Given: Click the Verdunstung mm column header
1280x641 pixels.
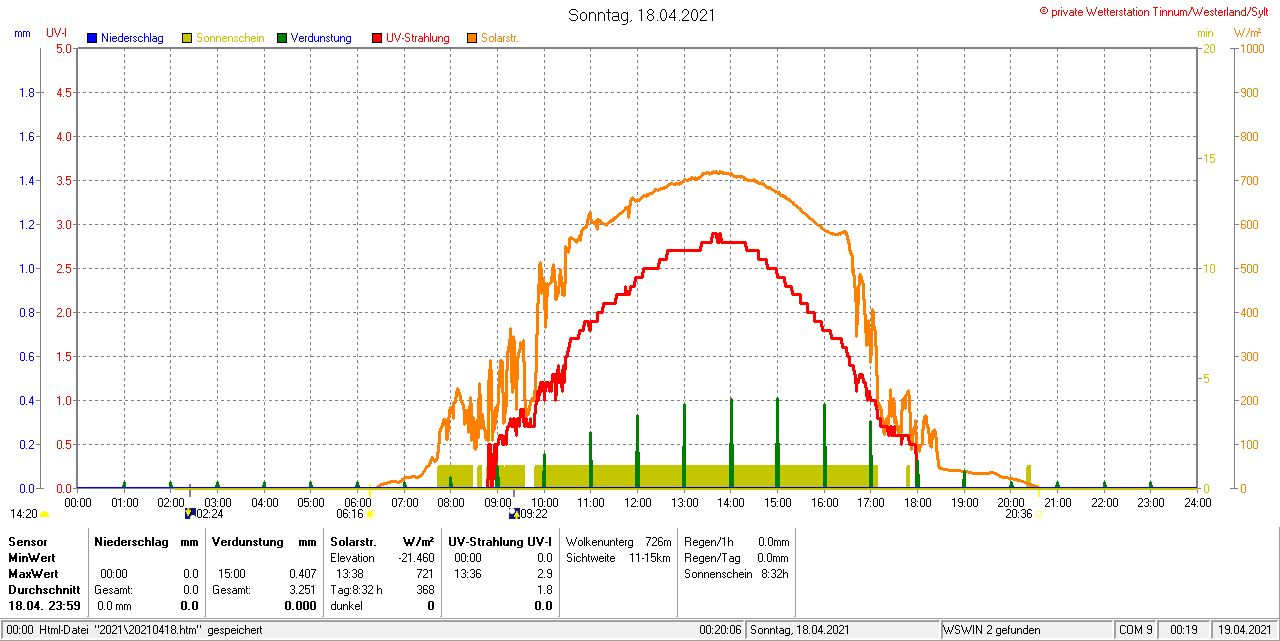Looking at the screenshot, I should click(x=264, y=541).
